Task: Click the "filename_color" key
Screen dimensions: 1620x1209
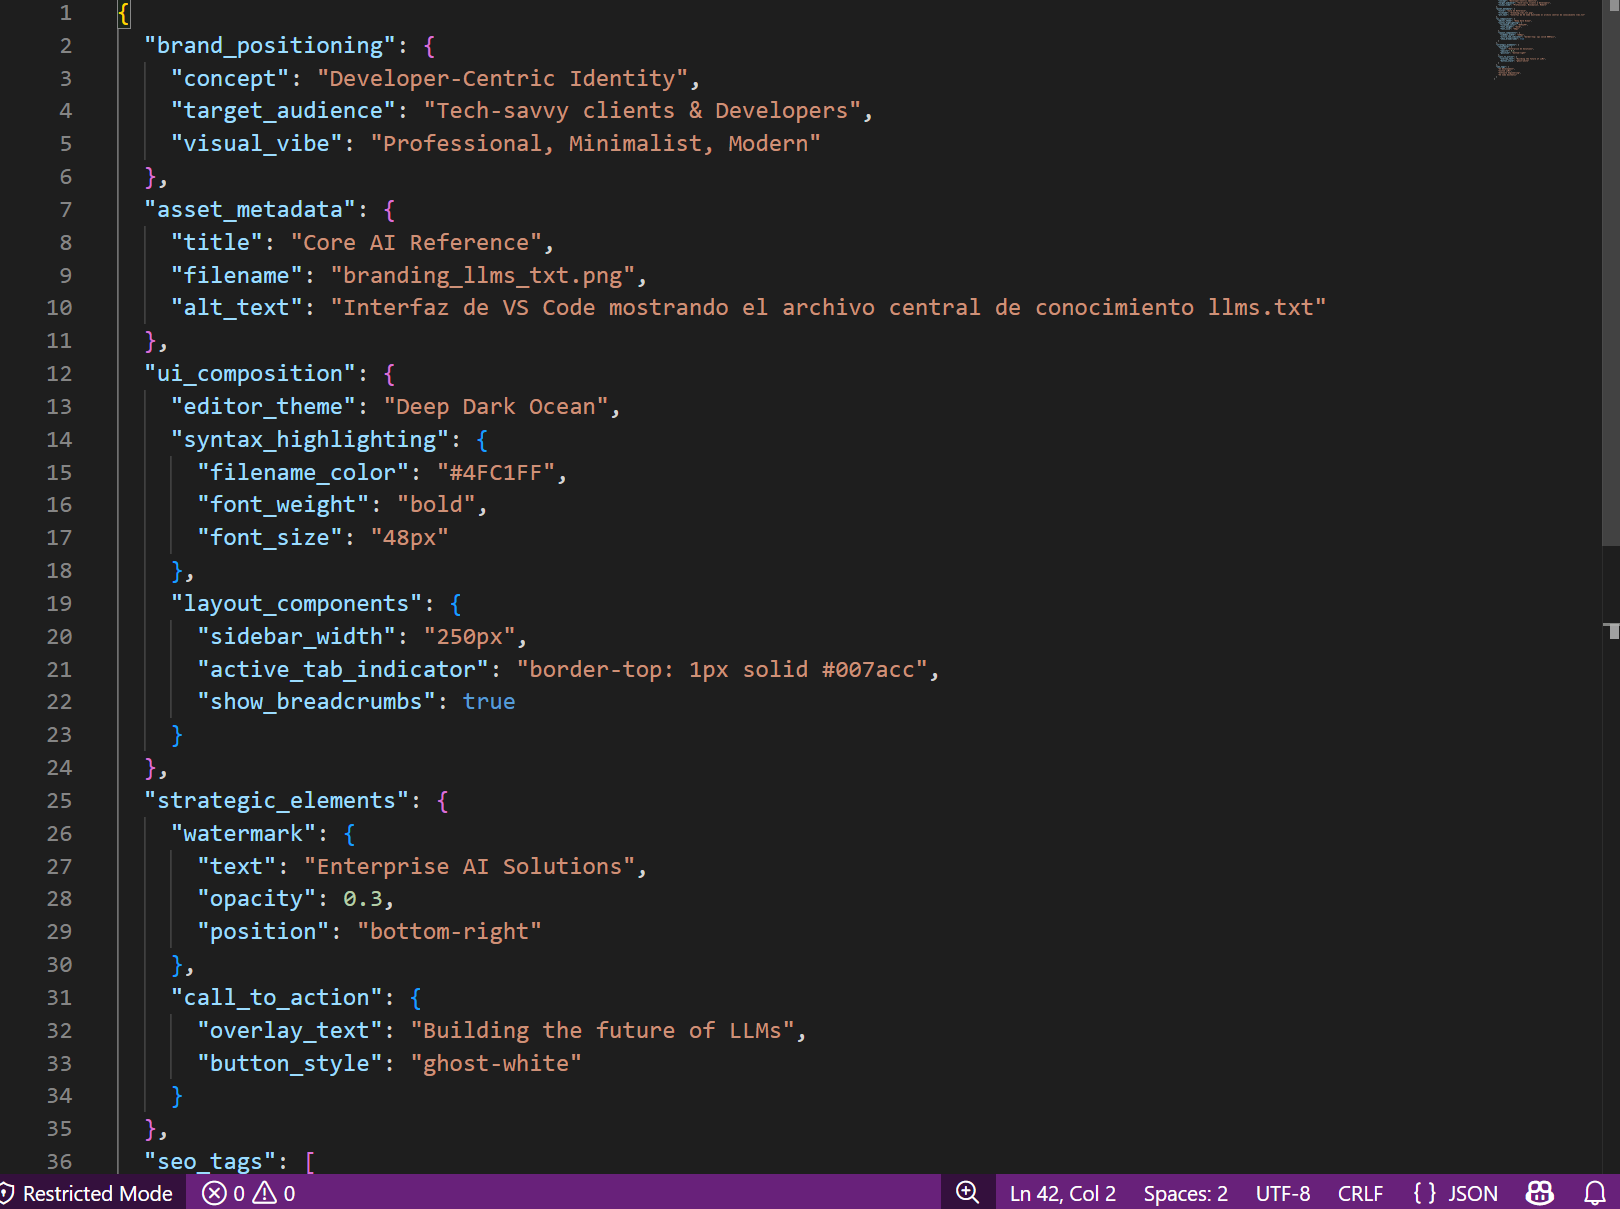Action: (304, 473)
